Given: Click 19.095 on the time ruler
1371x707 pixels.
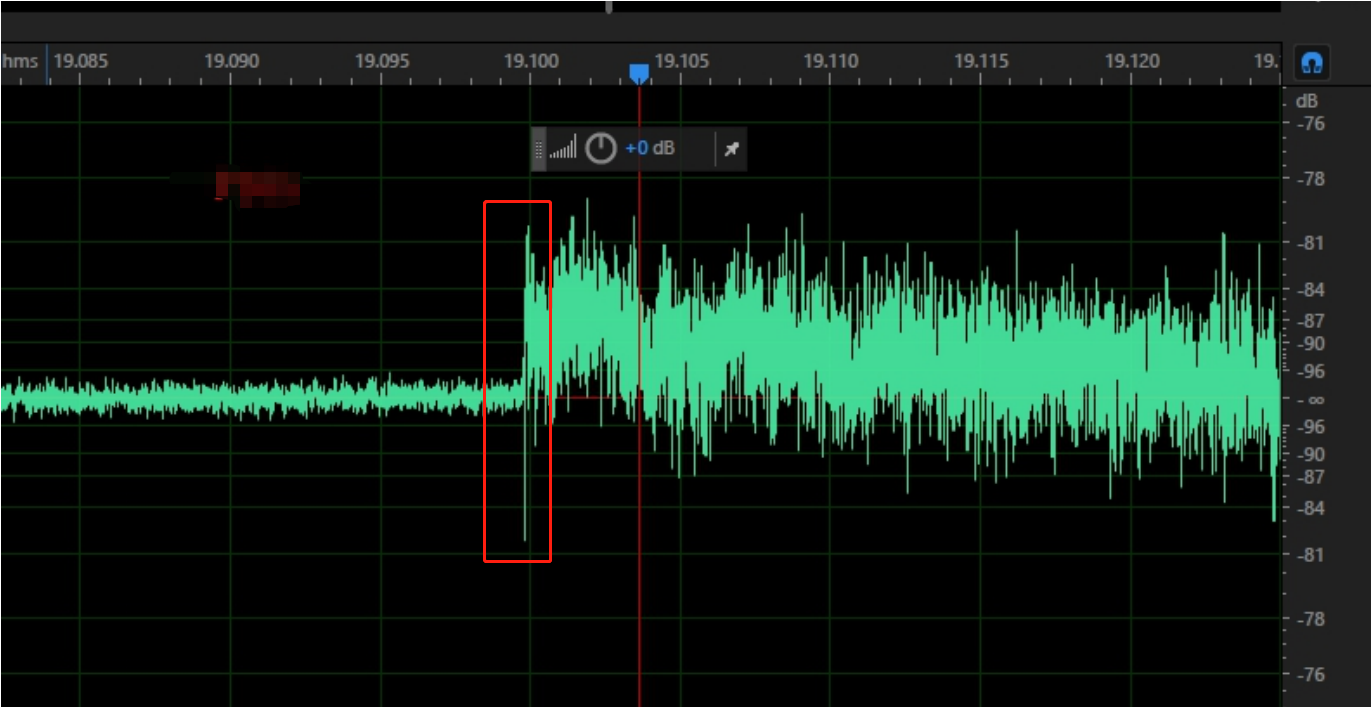Looking at the screenshot, I should coord(382,61).
